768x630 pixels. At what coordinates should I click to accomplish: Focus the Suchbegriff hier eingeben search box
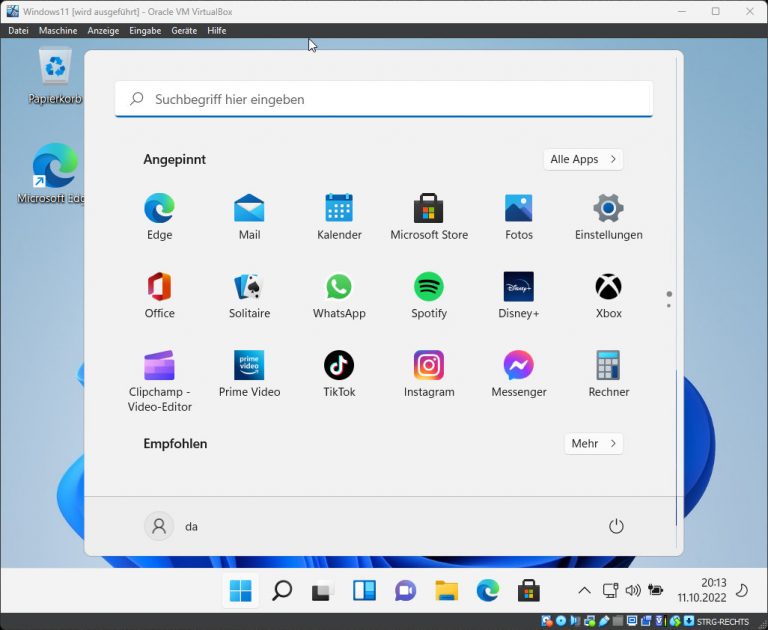click(384, 99)
